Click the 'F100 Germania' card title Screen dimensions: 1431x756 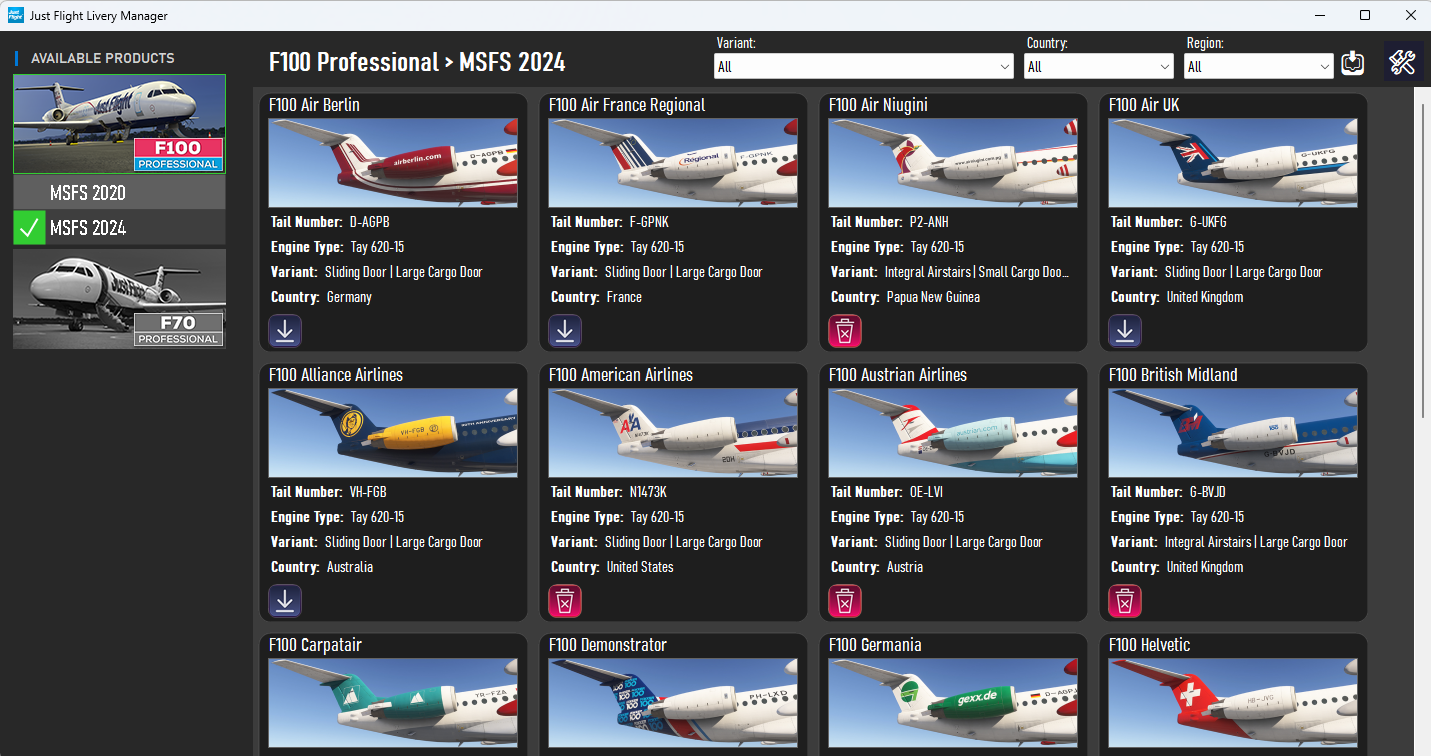click(x=875, y=645)
